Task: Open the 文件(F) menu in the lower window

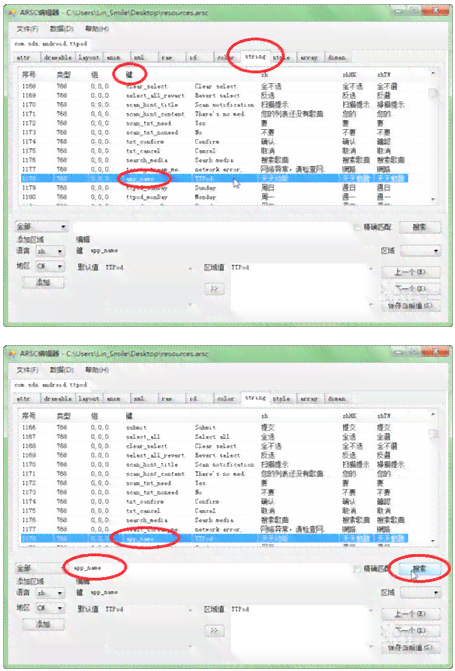Action: pos(27,370)
